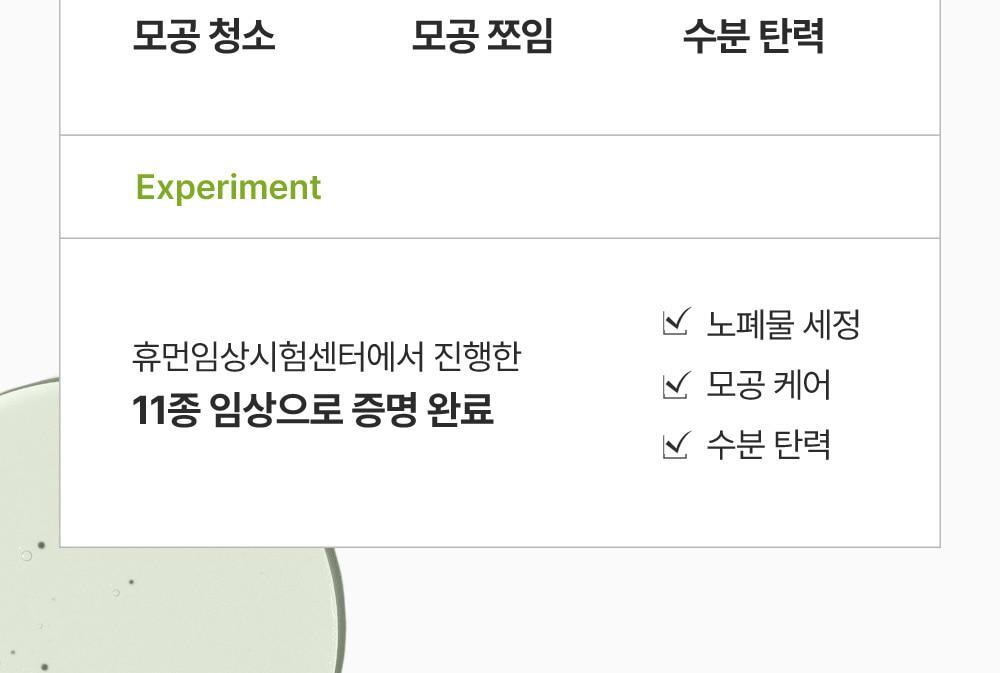Viewport: 1000px width, 673px height.
Task: Click 완료 in the bold headline
Action: pyautogui.click(x=460, y=410)
